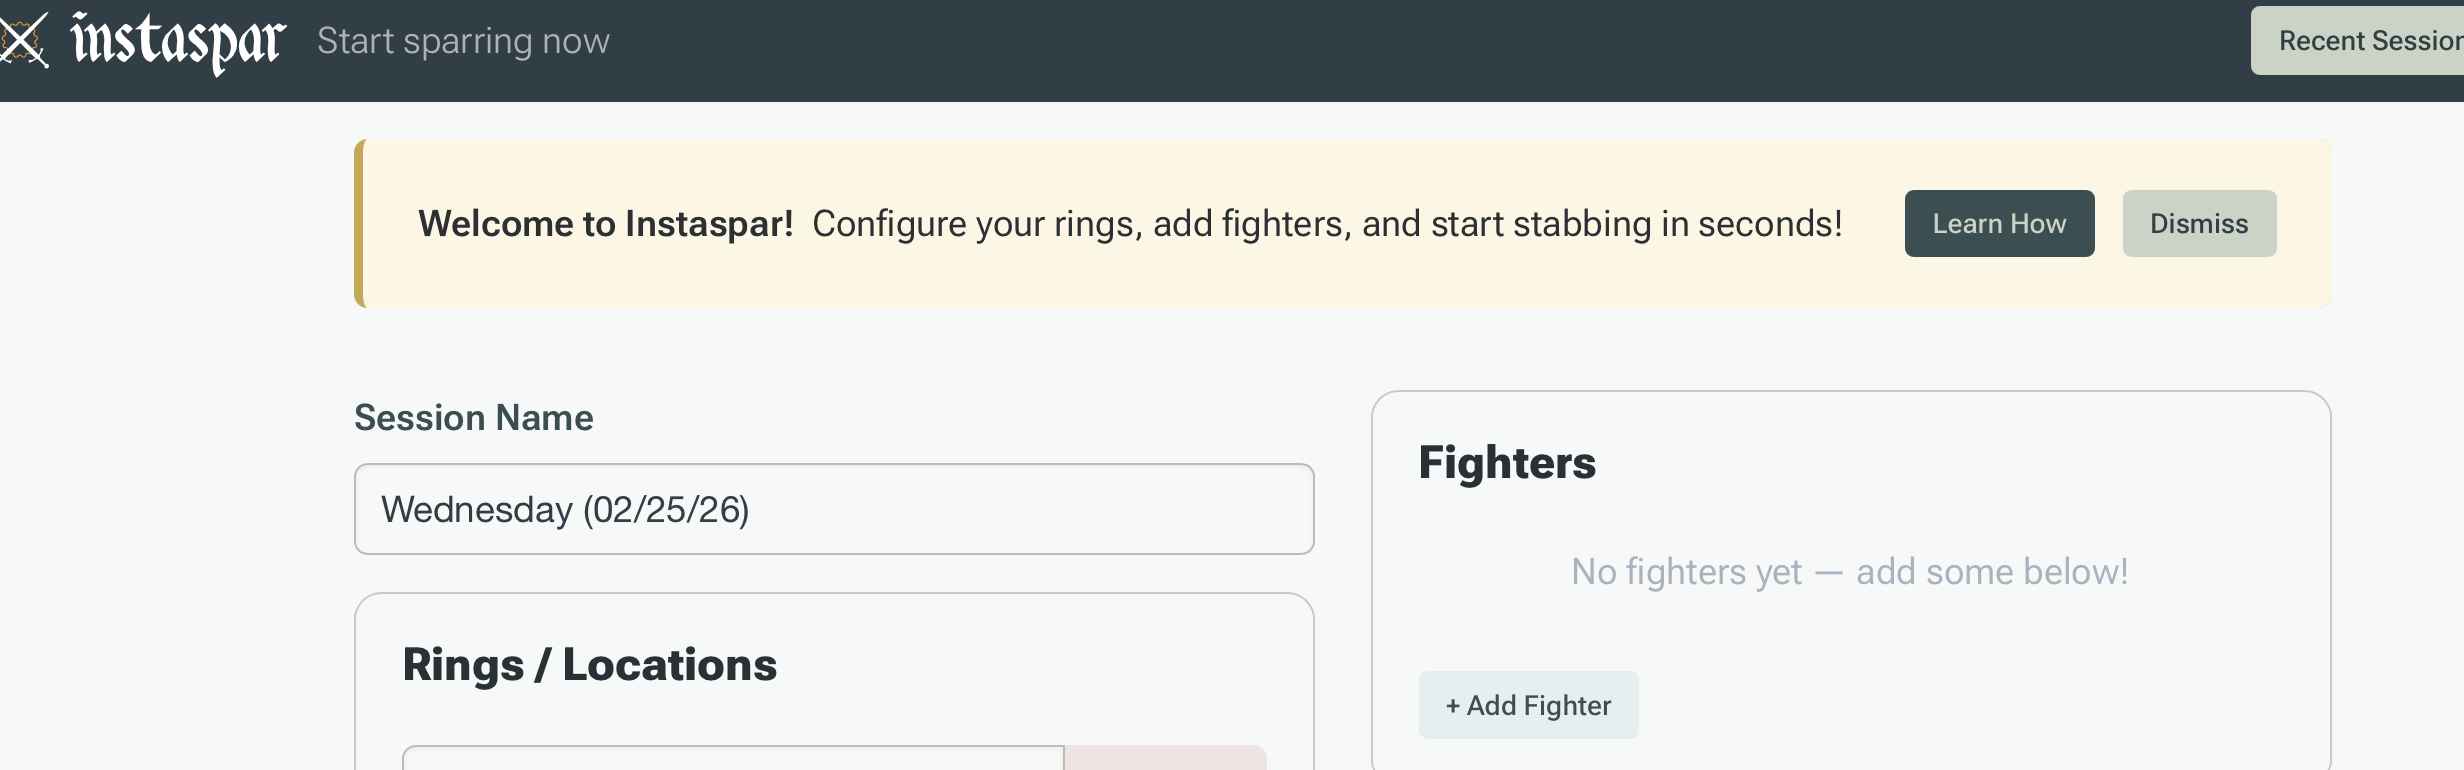Focus the ring name field under Rings / Locations
The image size is (2464, 770).
click(732, 759)
